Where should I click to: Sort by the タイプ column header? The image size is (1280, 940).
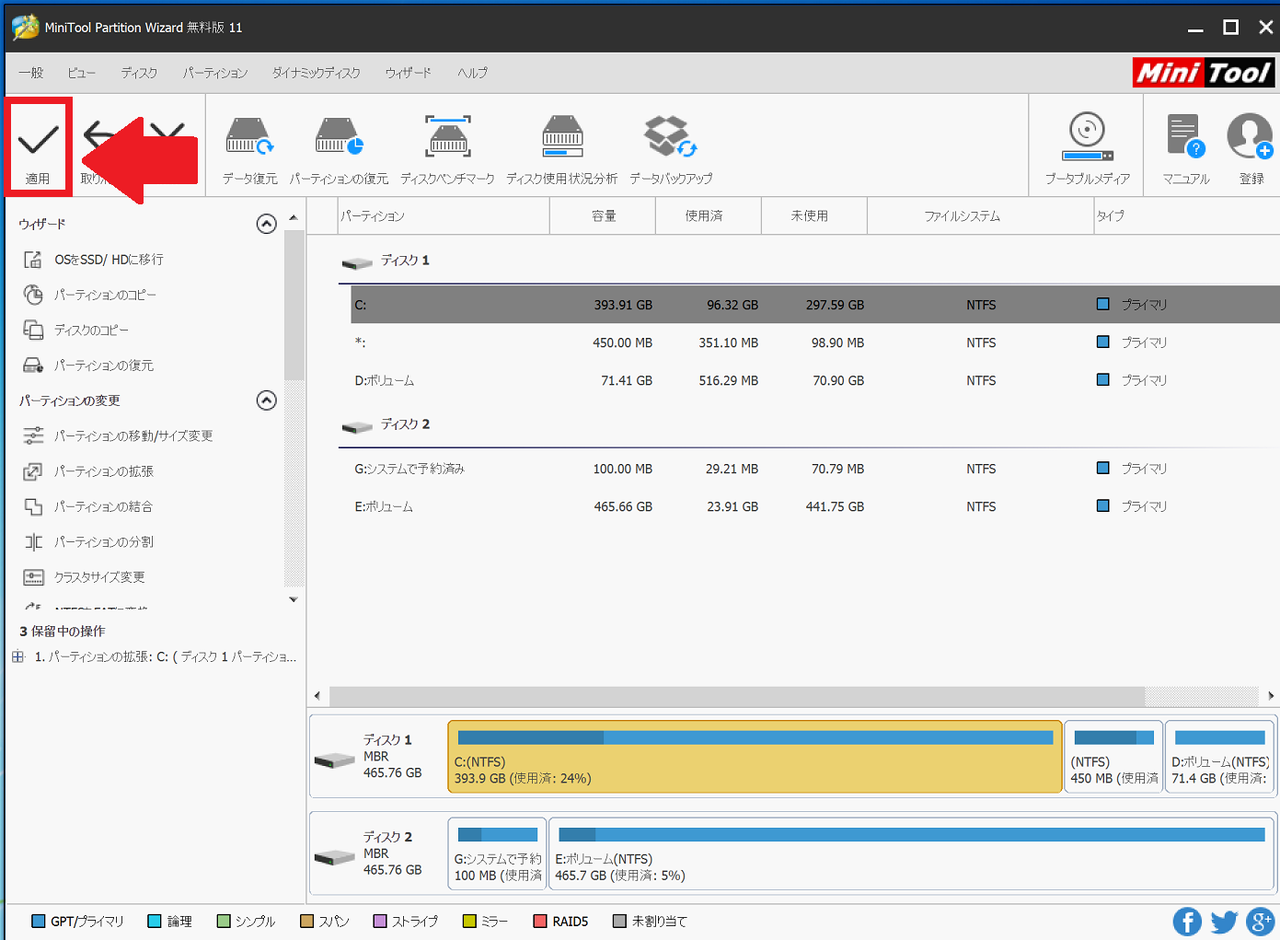[1187, 216]
